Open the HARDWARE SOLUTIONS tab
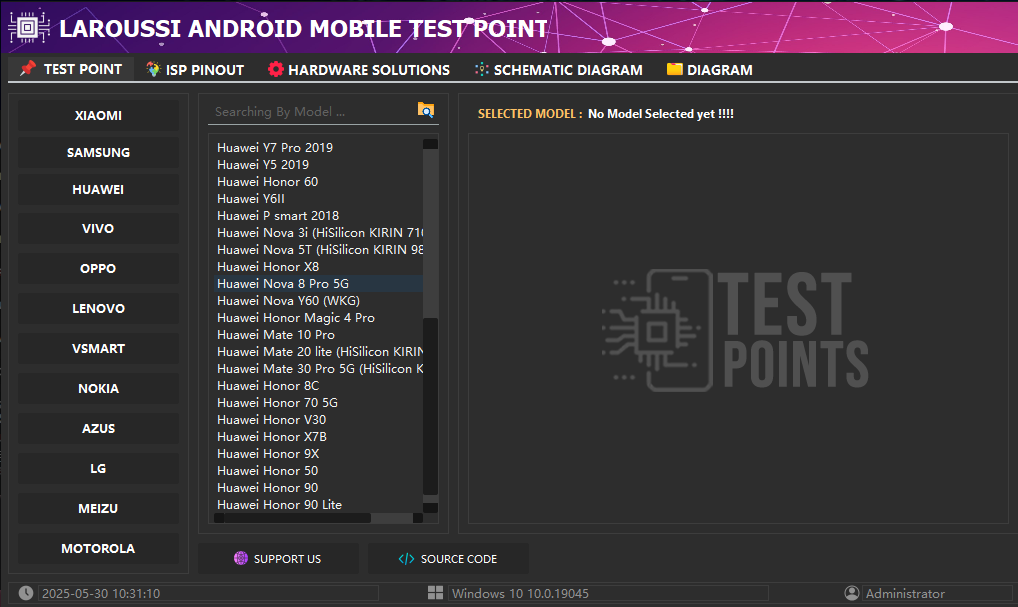Image resolution: width=1018 pixels, height=607 pixels. click(x=359, y=70)
